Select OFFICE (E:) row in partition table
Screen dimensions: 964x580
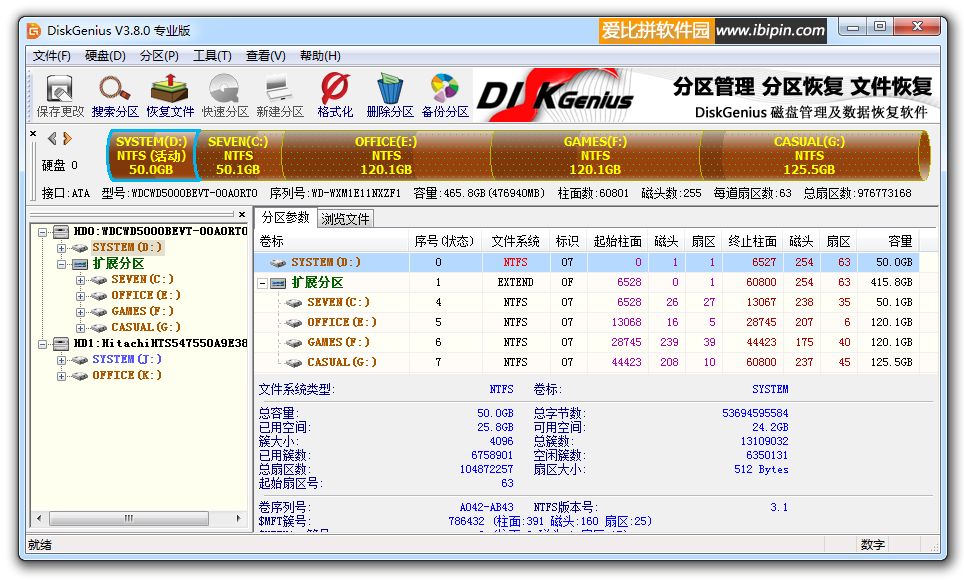[587, 322]
